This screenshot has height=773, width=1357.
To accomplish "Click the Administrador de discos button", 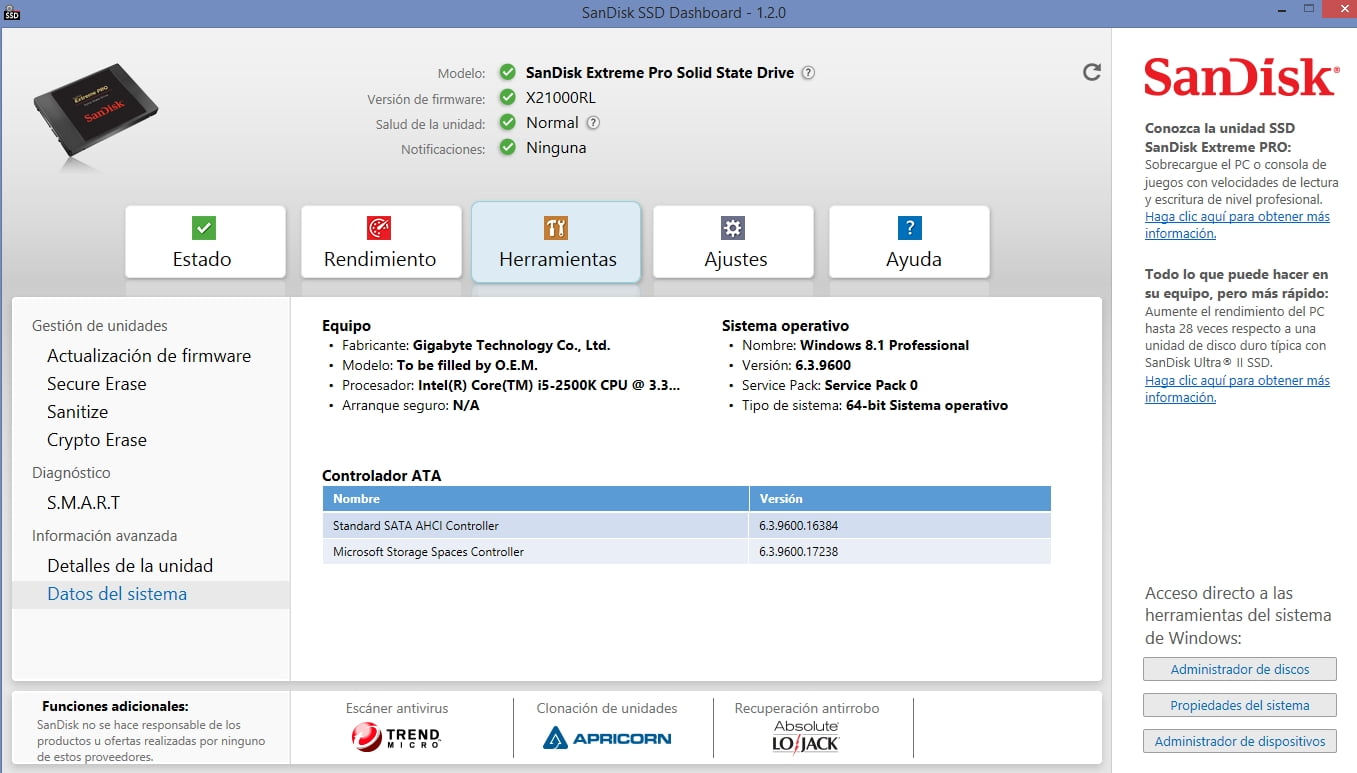I will 1240,669.
